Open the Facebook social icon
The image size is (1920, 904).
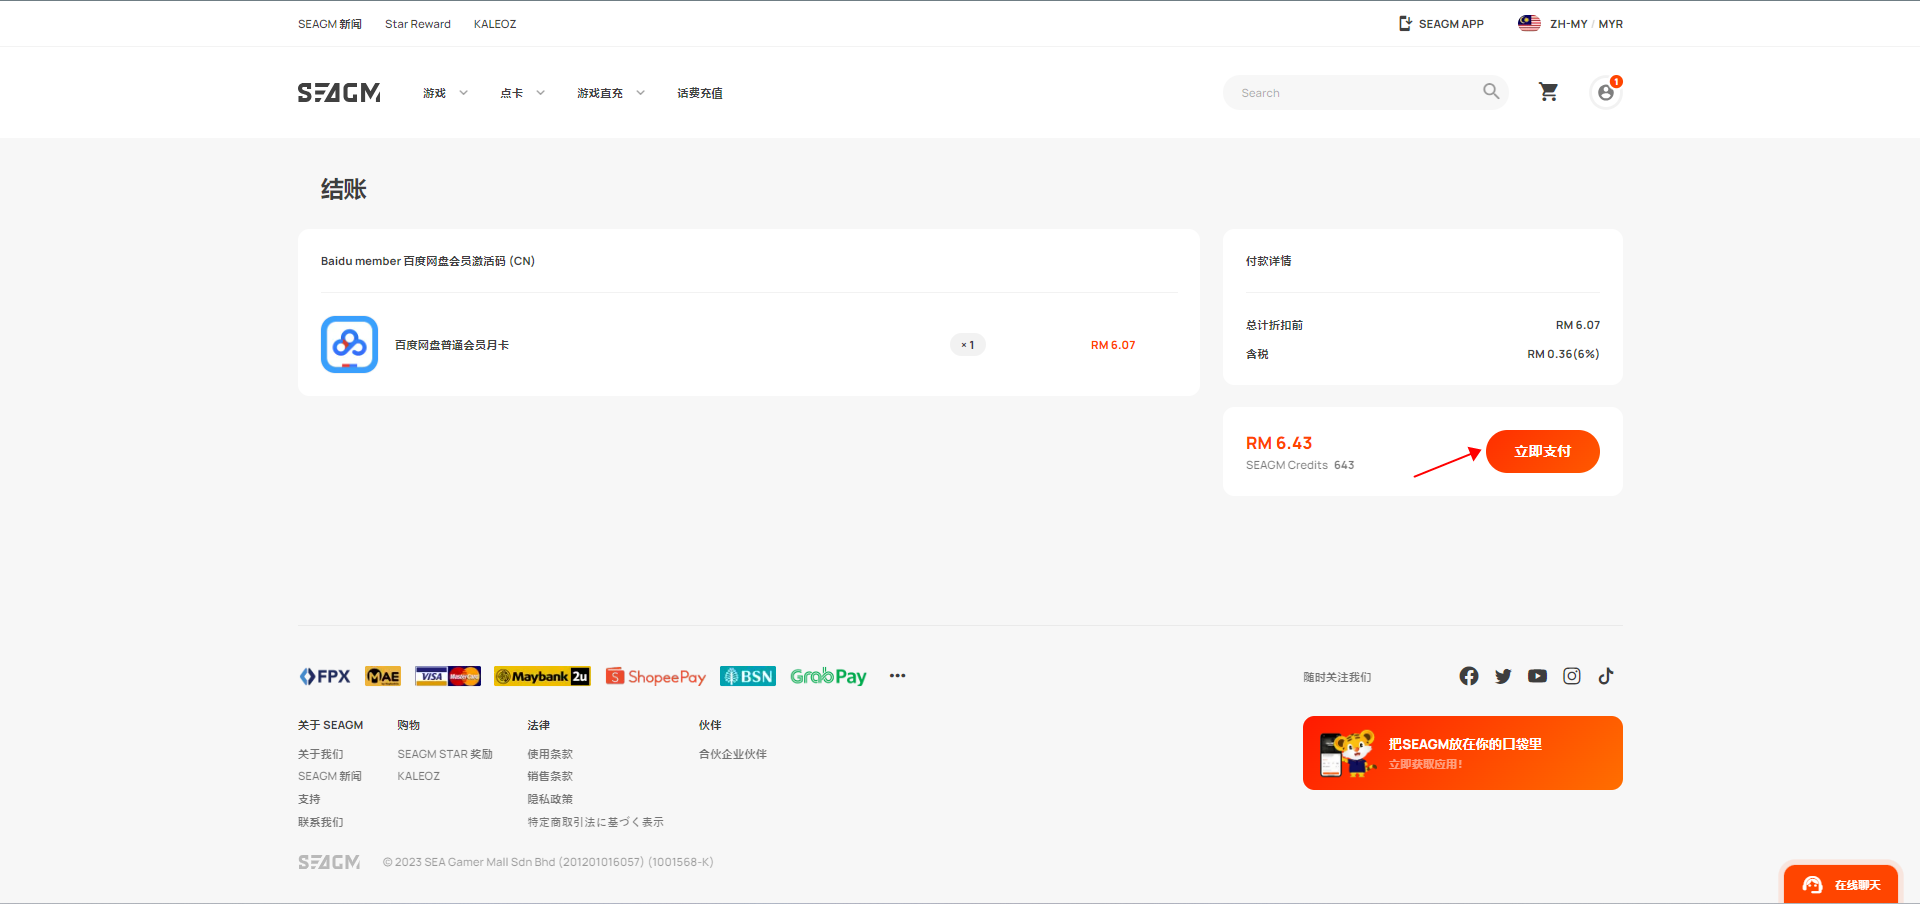tap(1469, 676)
